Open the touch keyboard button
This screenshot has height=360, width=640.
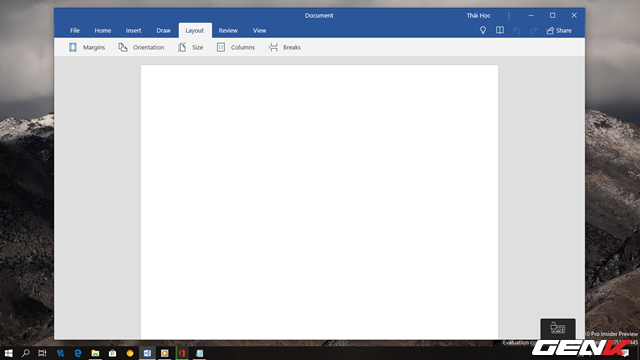point(558,328)
